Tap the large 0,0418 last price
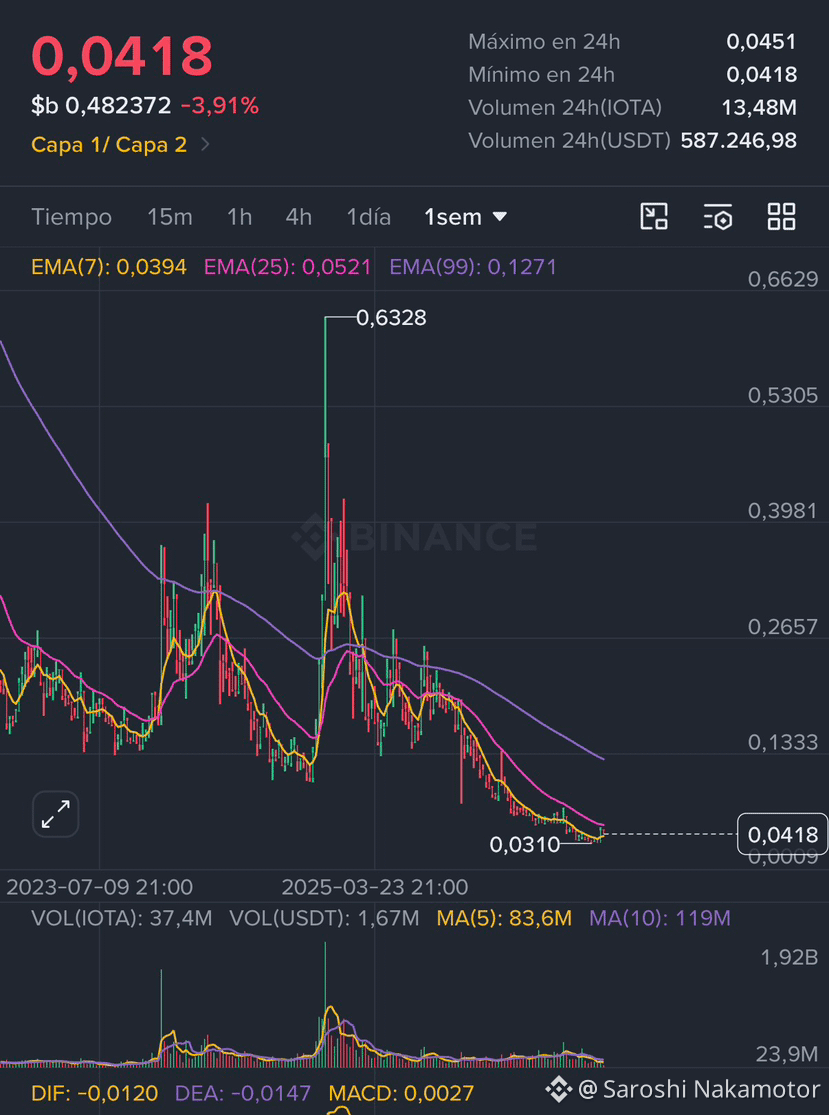The height and width of the screenshot is (1115, 829). 122,56
